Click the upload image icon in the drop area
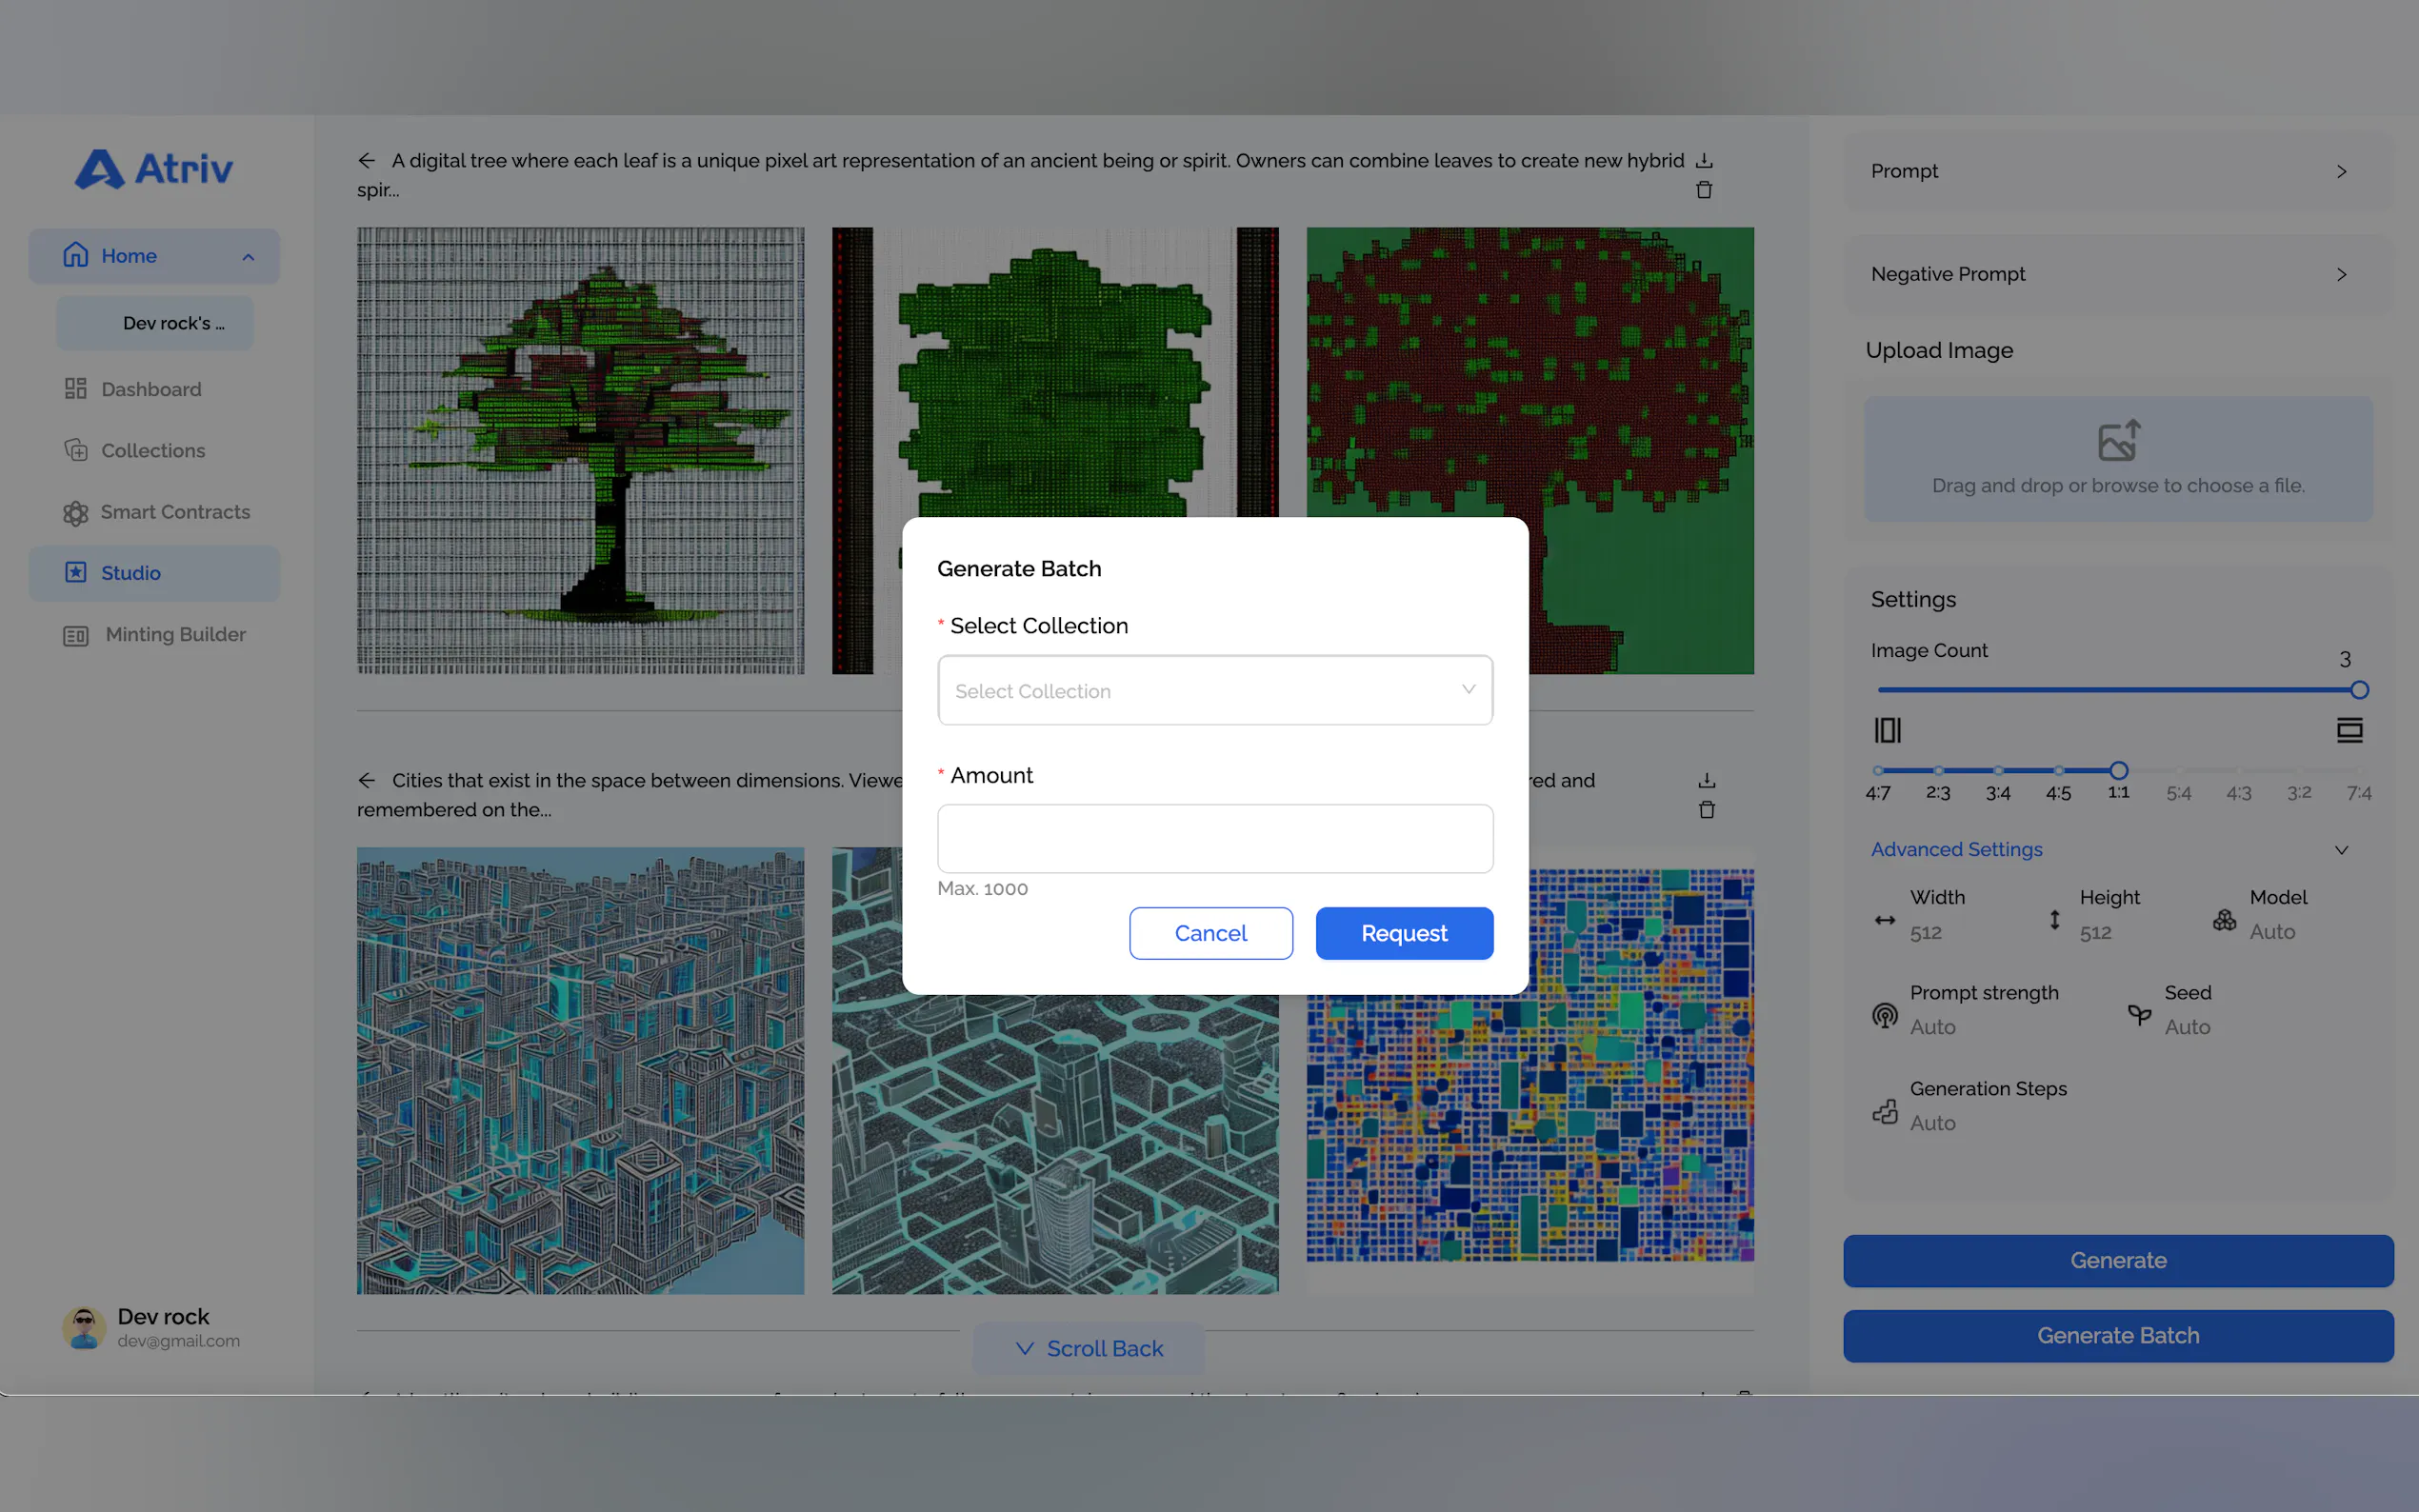The width and height of the screenshot is (2419, 1512). pyautogui.click(x=2118, y=441)
